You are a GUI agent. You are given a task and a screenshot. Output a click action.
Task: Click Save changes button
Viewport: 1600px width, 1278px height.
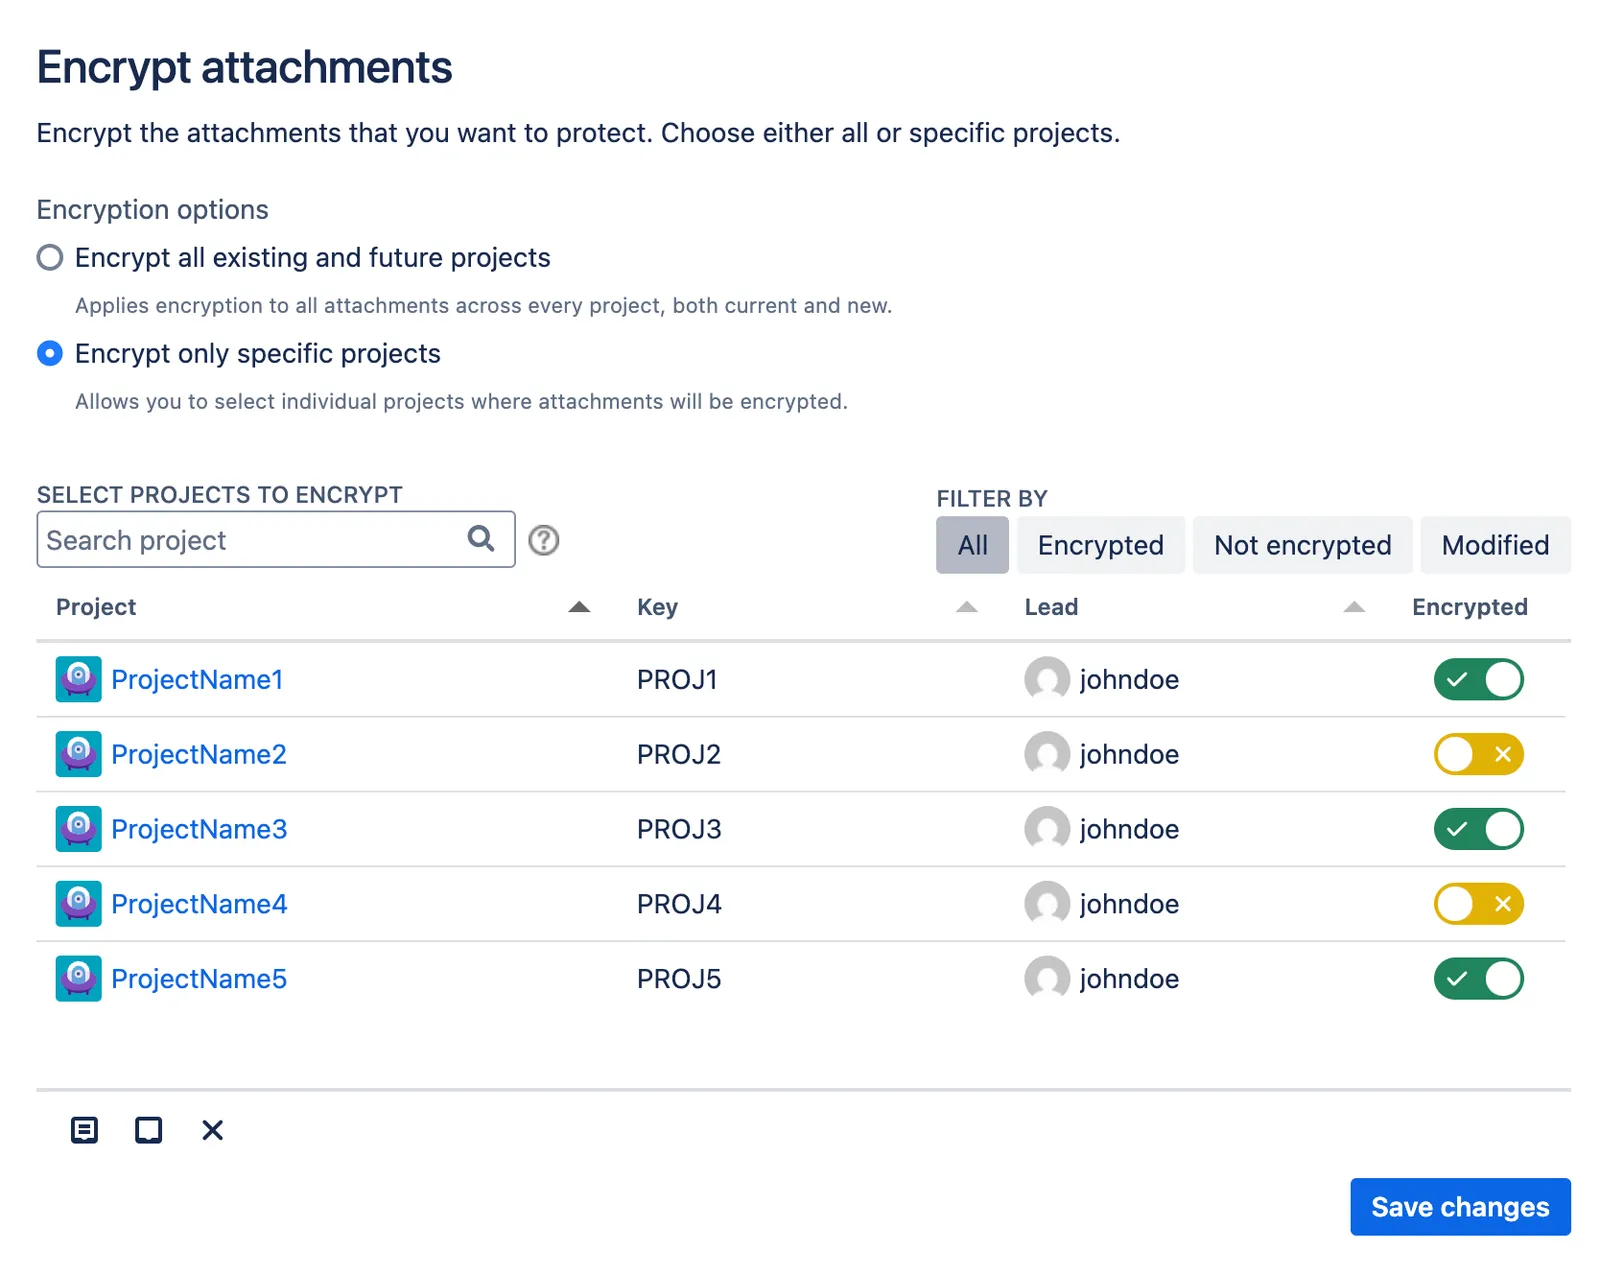[1460, 1207]
